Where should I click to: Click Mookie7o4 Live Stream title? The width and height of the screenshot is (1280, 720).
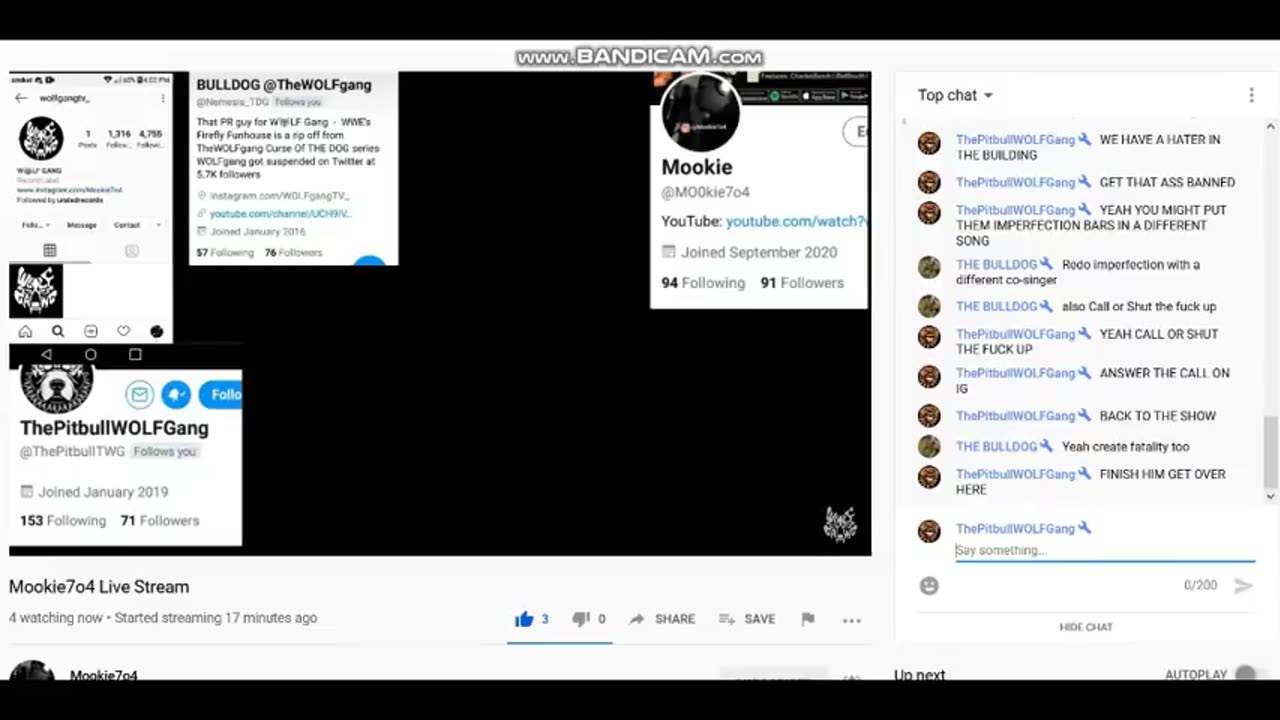[x=99, y=587]
